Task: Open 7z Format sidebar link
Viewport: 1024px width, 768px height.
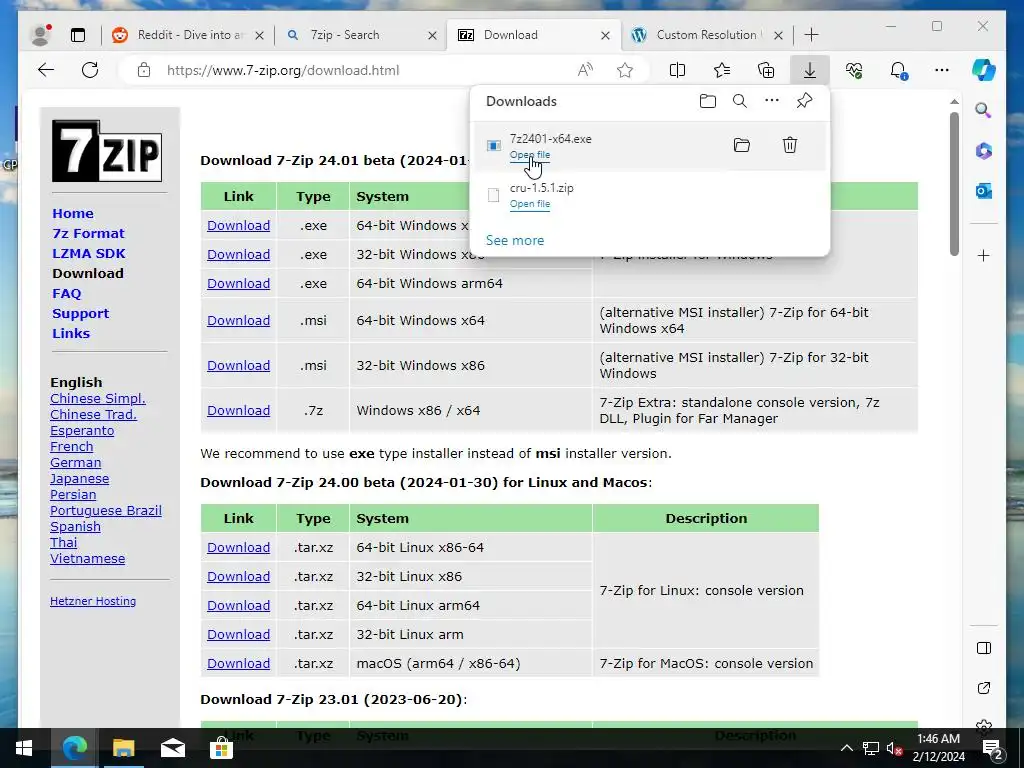Action: pos(88,233)
